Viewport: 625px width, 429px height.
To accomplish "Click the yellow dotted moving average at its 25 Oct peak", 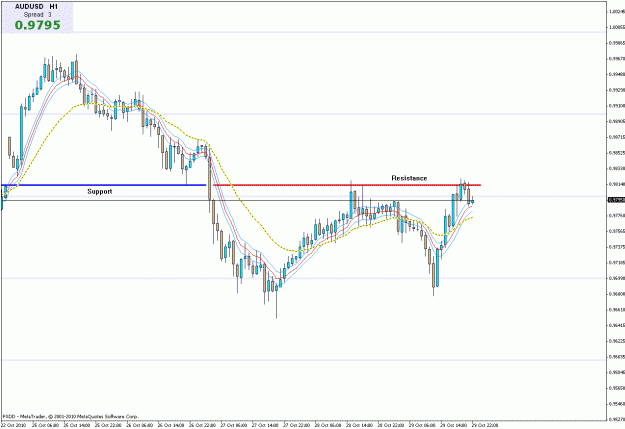I will point(90,104).
